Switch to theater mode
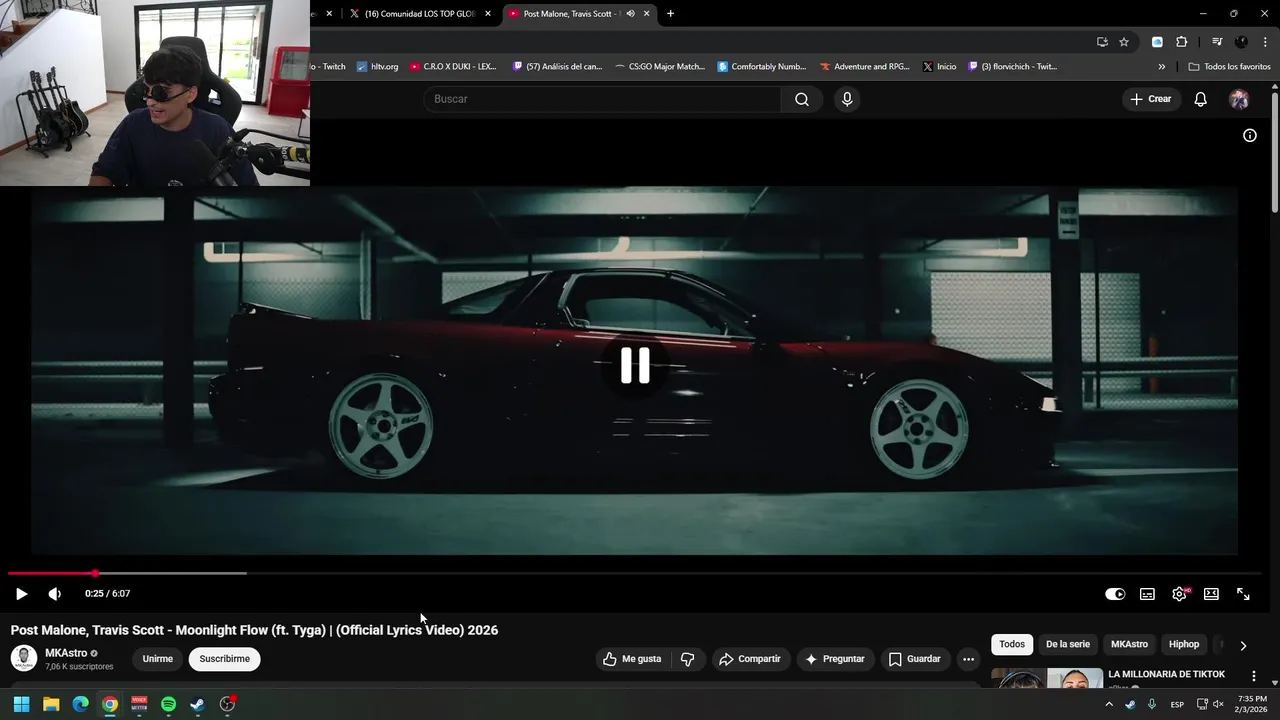 [x=1211, y=594]
